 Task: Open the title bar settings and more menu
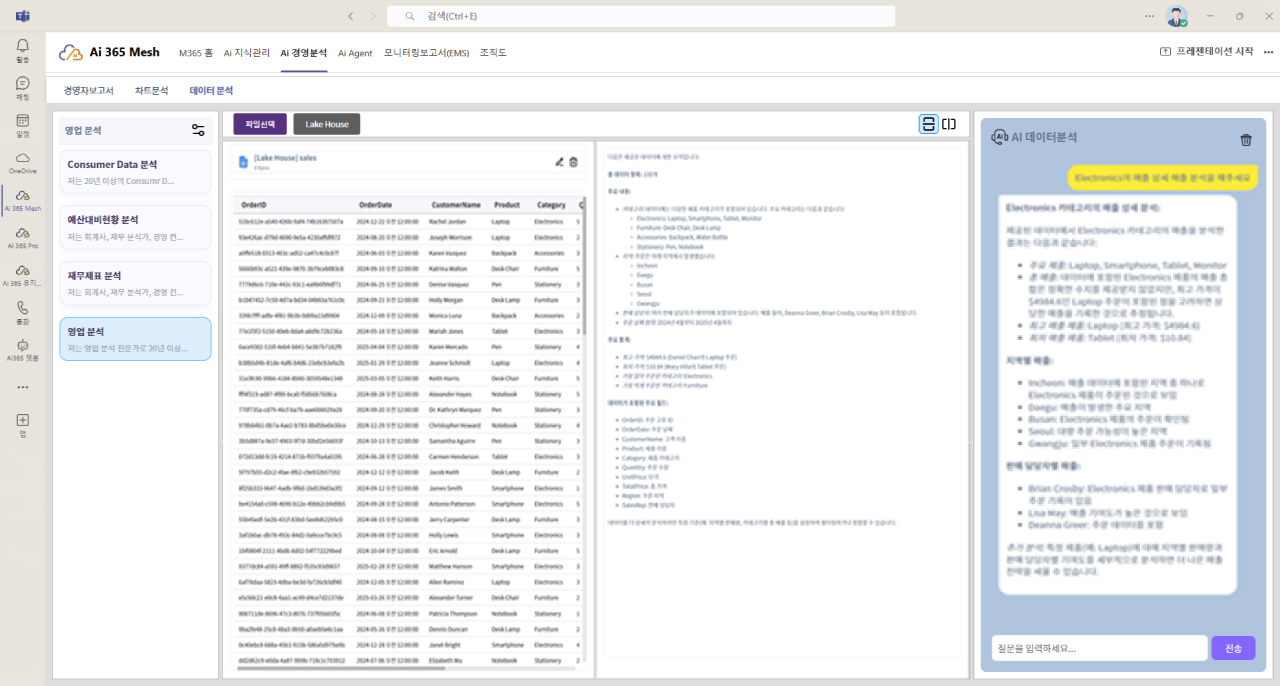(x=1149, y=17)
